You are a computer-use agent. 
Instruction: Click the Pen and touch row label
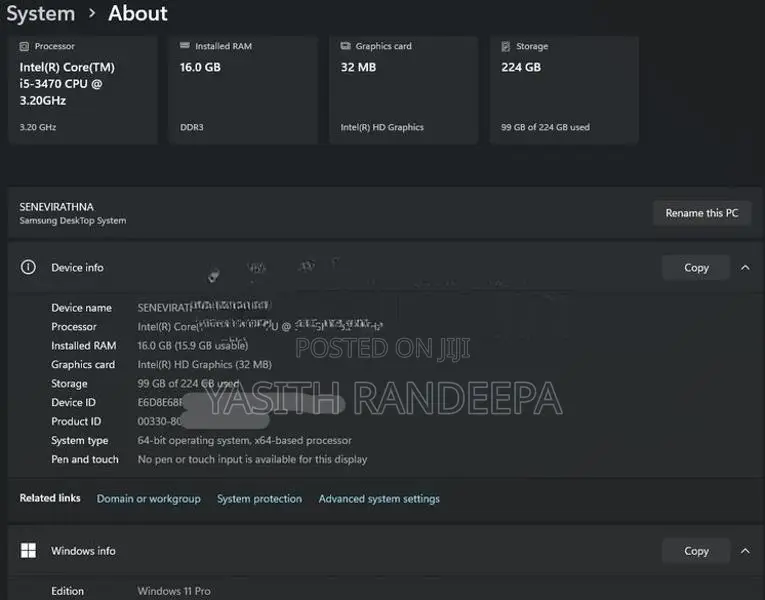[85, 460]
